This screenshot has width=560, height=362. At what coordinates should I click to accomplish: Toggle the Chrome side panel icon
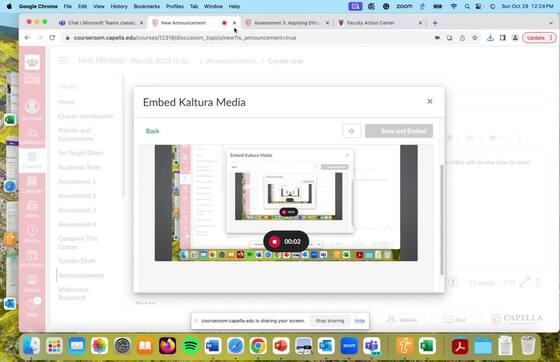point(502,37)
